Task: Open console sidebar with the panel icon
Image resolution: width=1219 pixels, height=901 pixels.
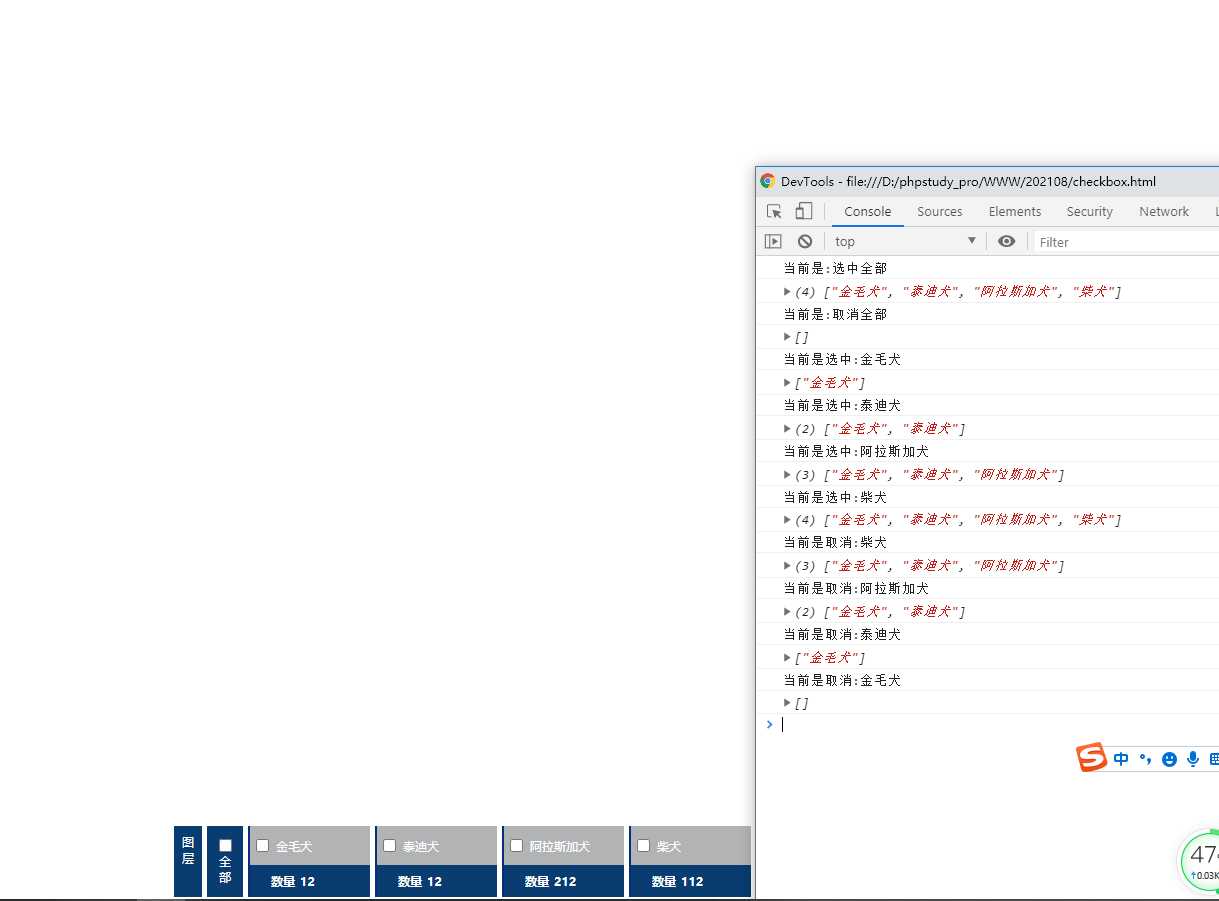Action: point(772,241)
